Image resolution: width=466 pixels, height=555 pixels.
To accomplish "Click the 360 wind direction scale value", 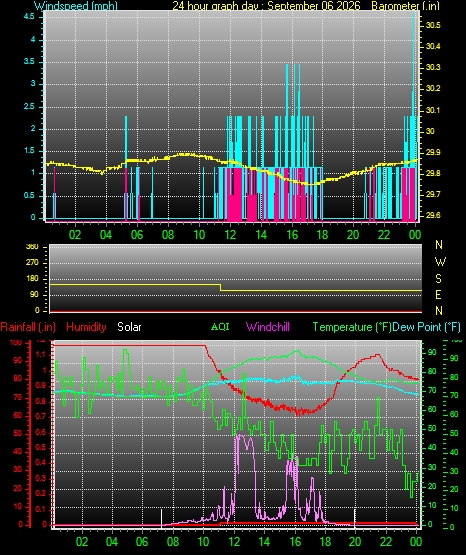I will [32, 246].
